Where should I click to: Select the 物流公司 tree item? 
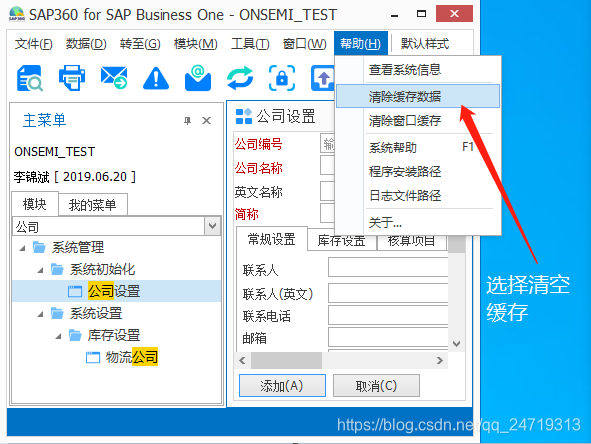tap(131, 357)
